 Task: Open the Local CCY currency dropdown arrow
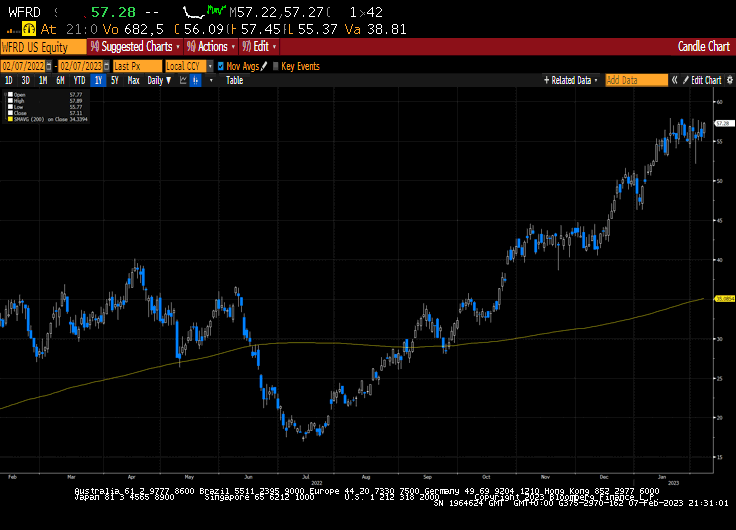pos(210,66)
